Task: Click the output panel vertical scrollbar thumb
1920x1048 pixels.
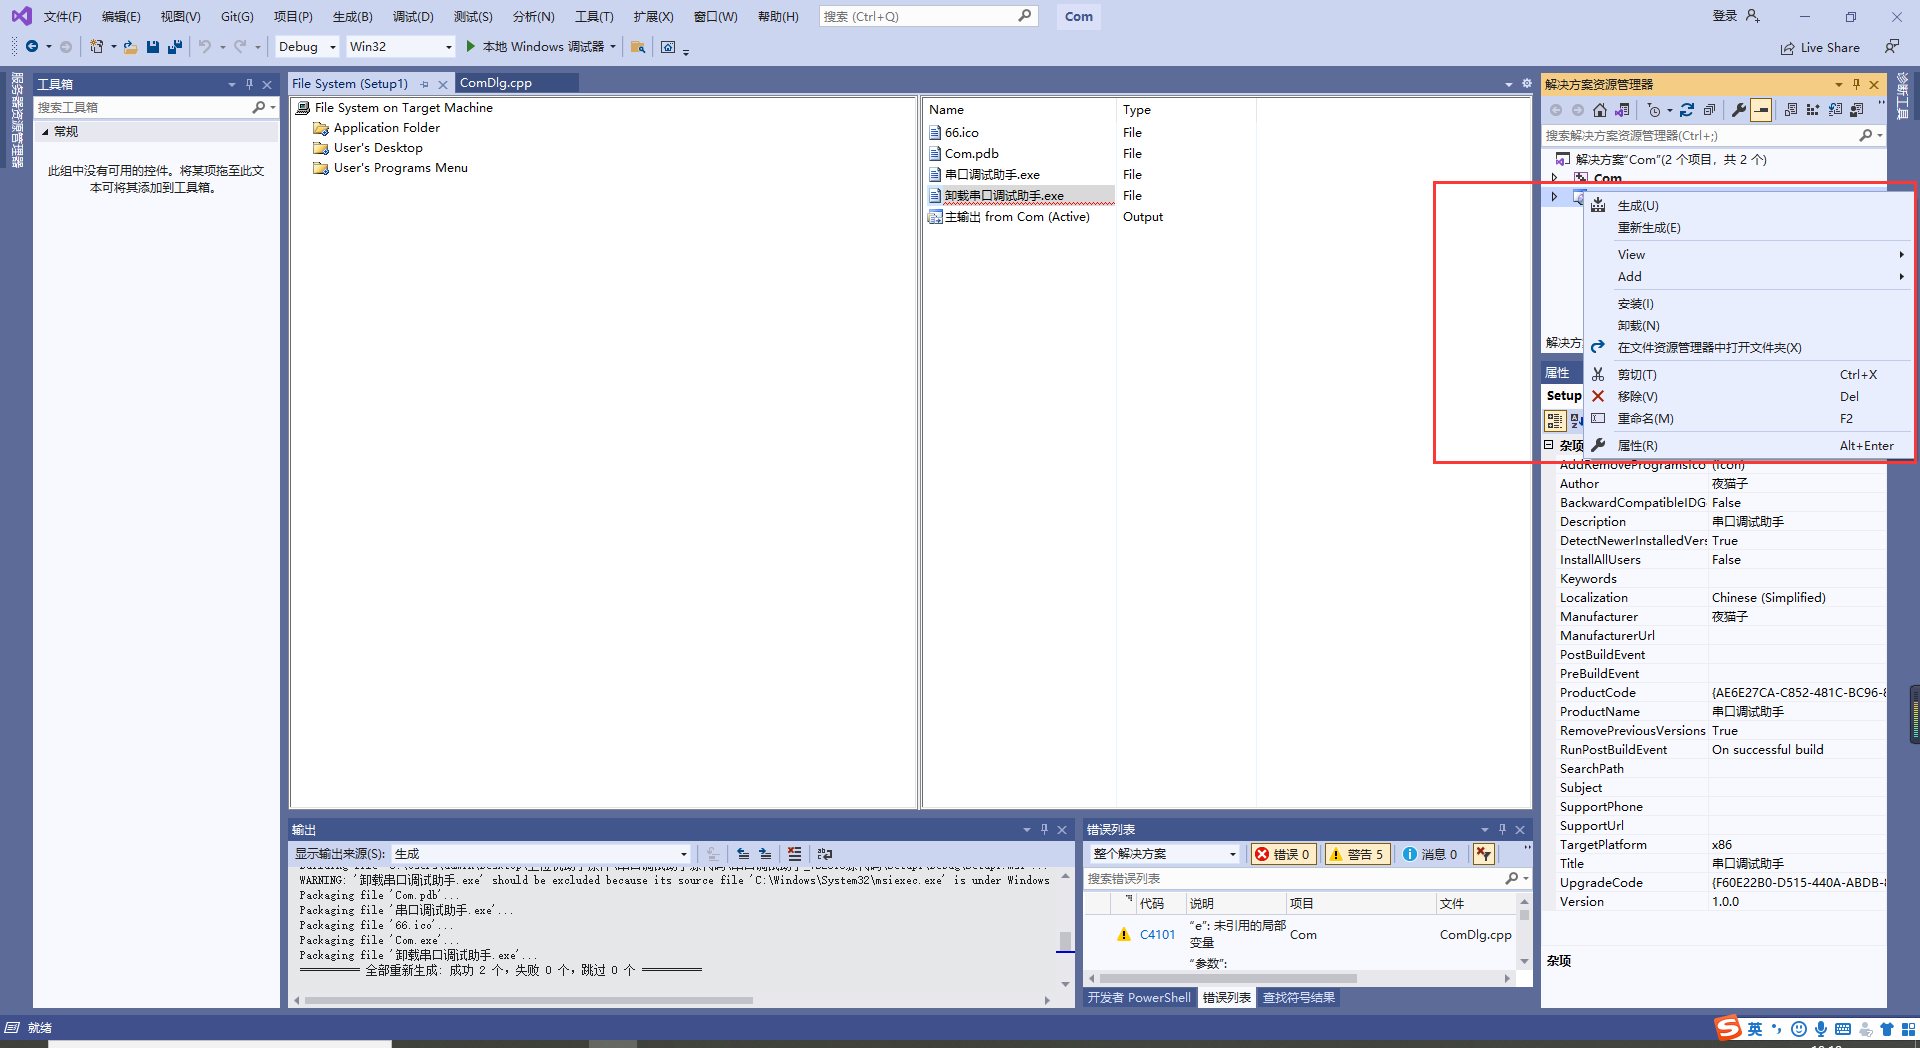Action: [1065, 941]
